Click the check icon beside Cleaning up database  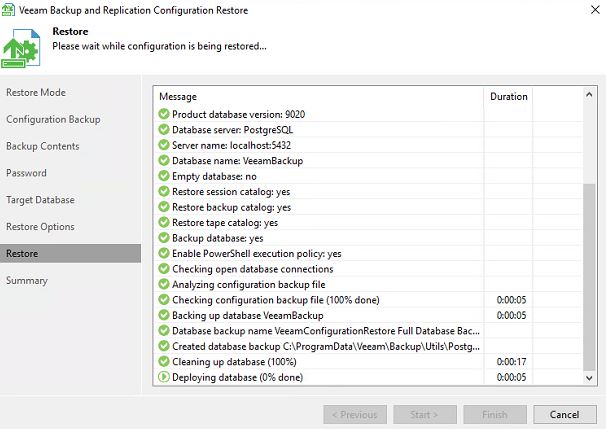point(164,362)
